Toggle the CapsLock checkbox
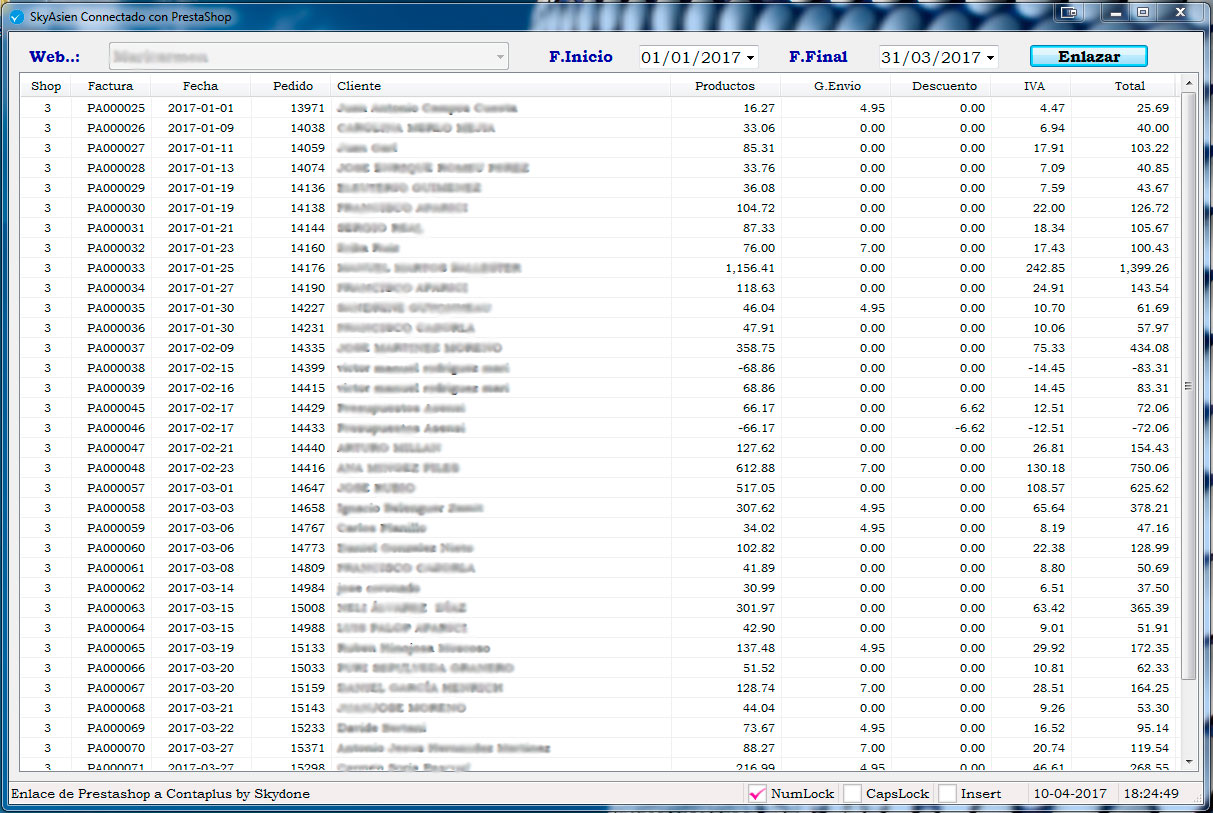Viewport: 1213px width, 813px height. pos(852,793)
